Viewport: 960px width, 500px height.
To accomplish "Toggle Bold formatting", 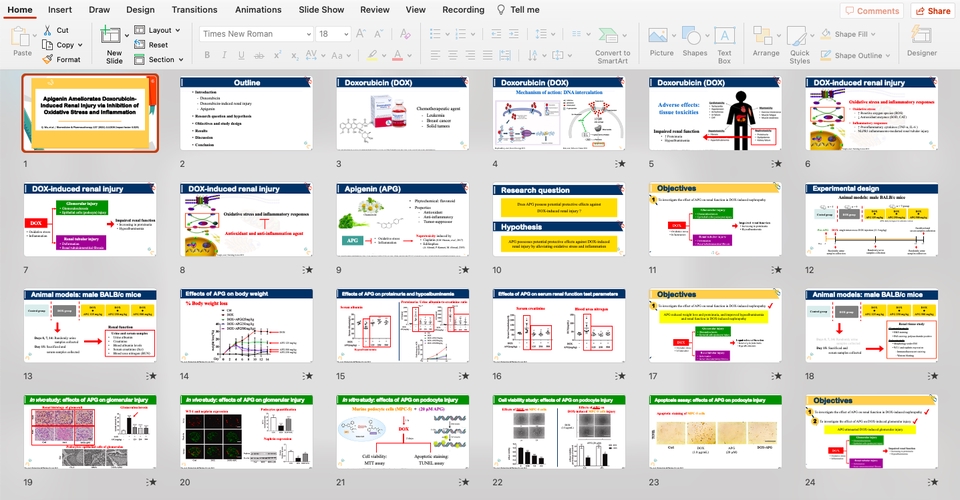I will pyautogui.click(x=207, y=55).
